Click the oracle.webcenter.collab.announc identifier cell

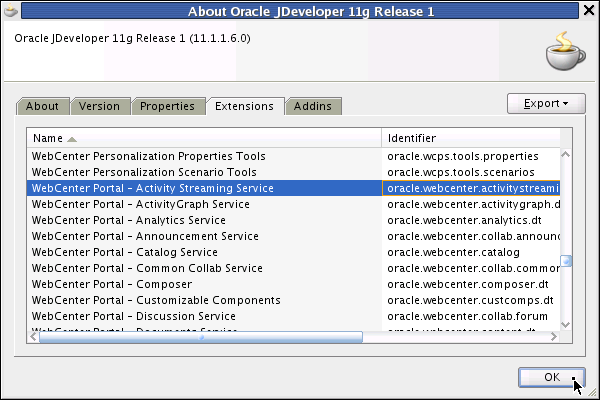coord(471,236)
